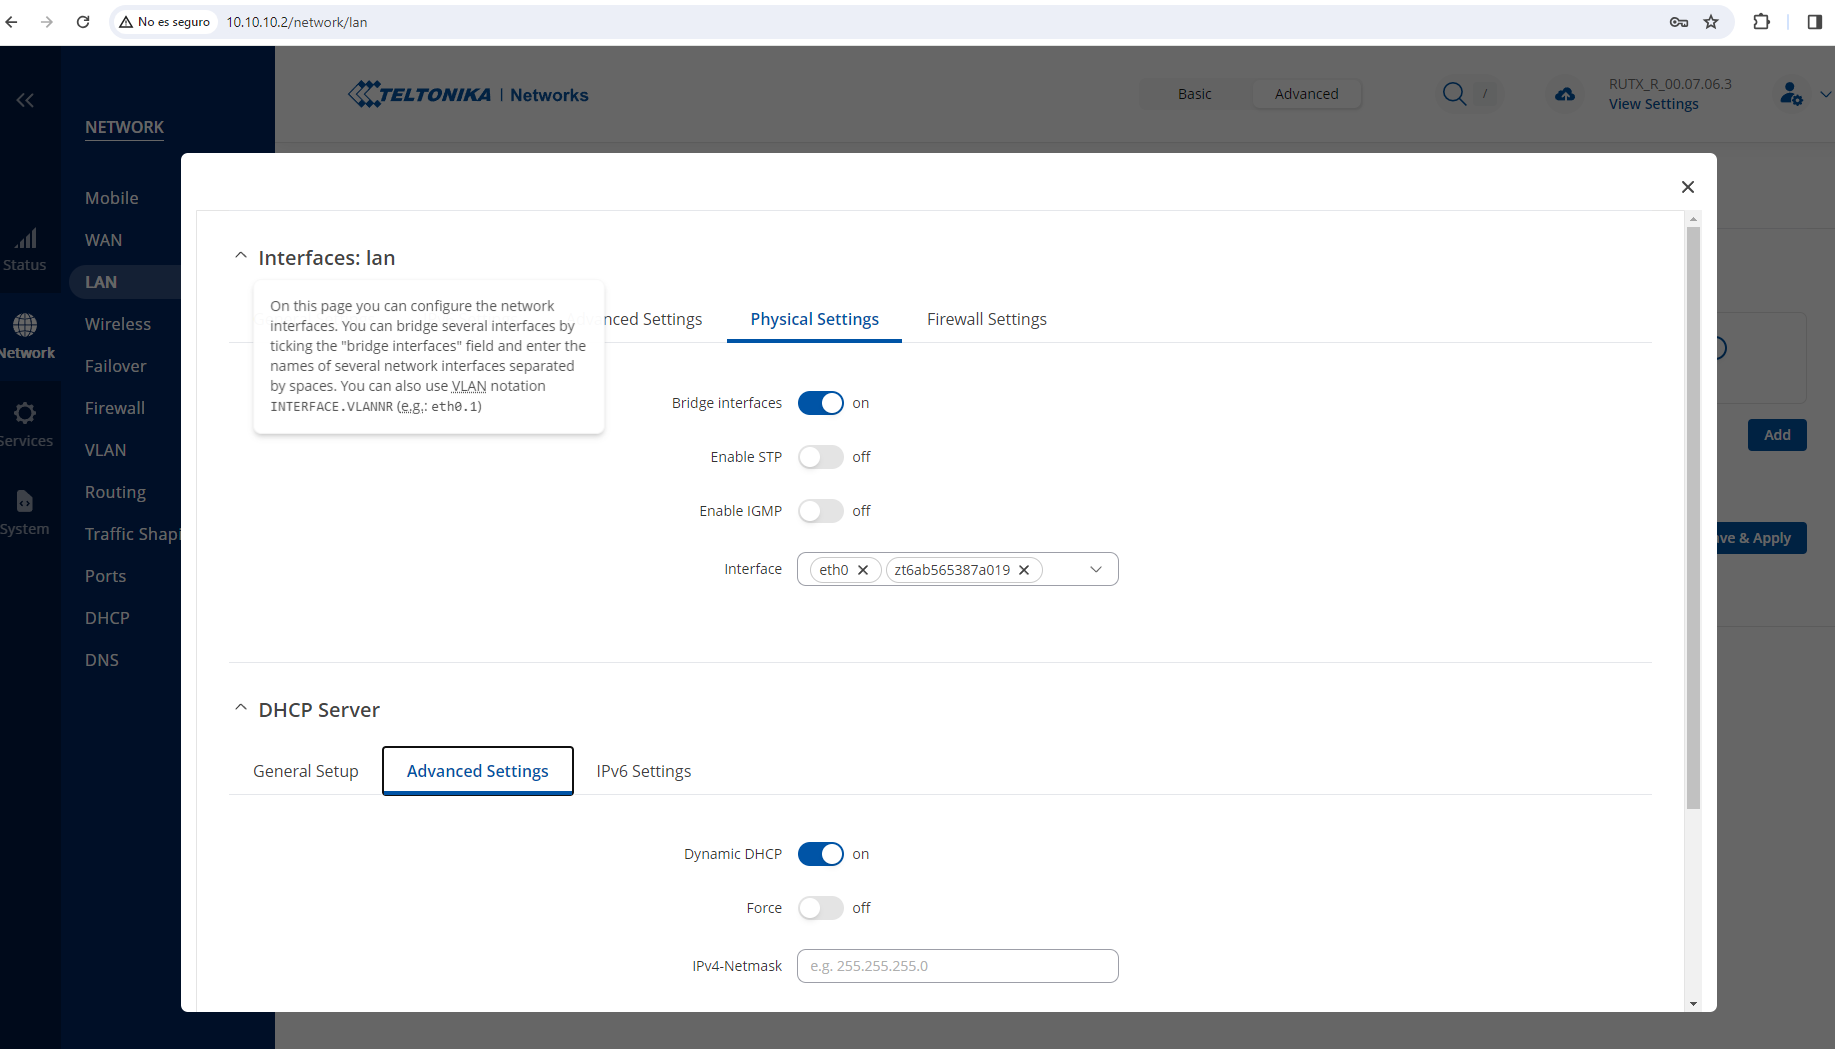This screenshot has width=1835, height=1049.
Task: Click the View Settings link
Action: coord(1653,103)
